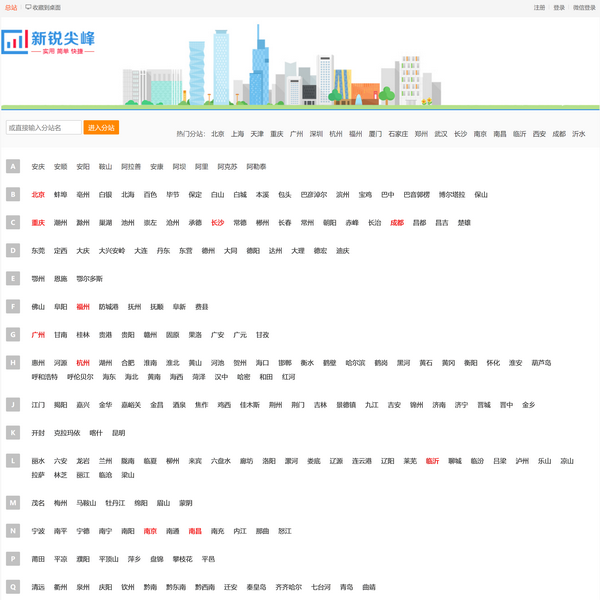The image size is (600, 600).
Task: Open the red 临沂 link in section L
Action: 432,461
